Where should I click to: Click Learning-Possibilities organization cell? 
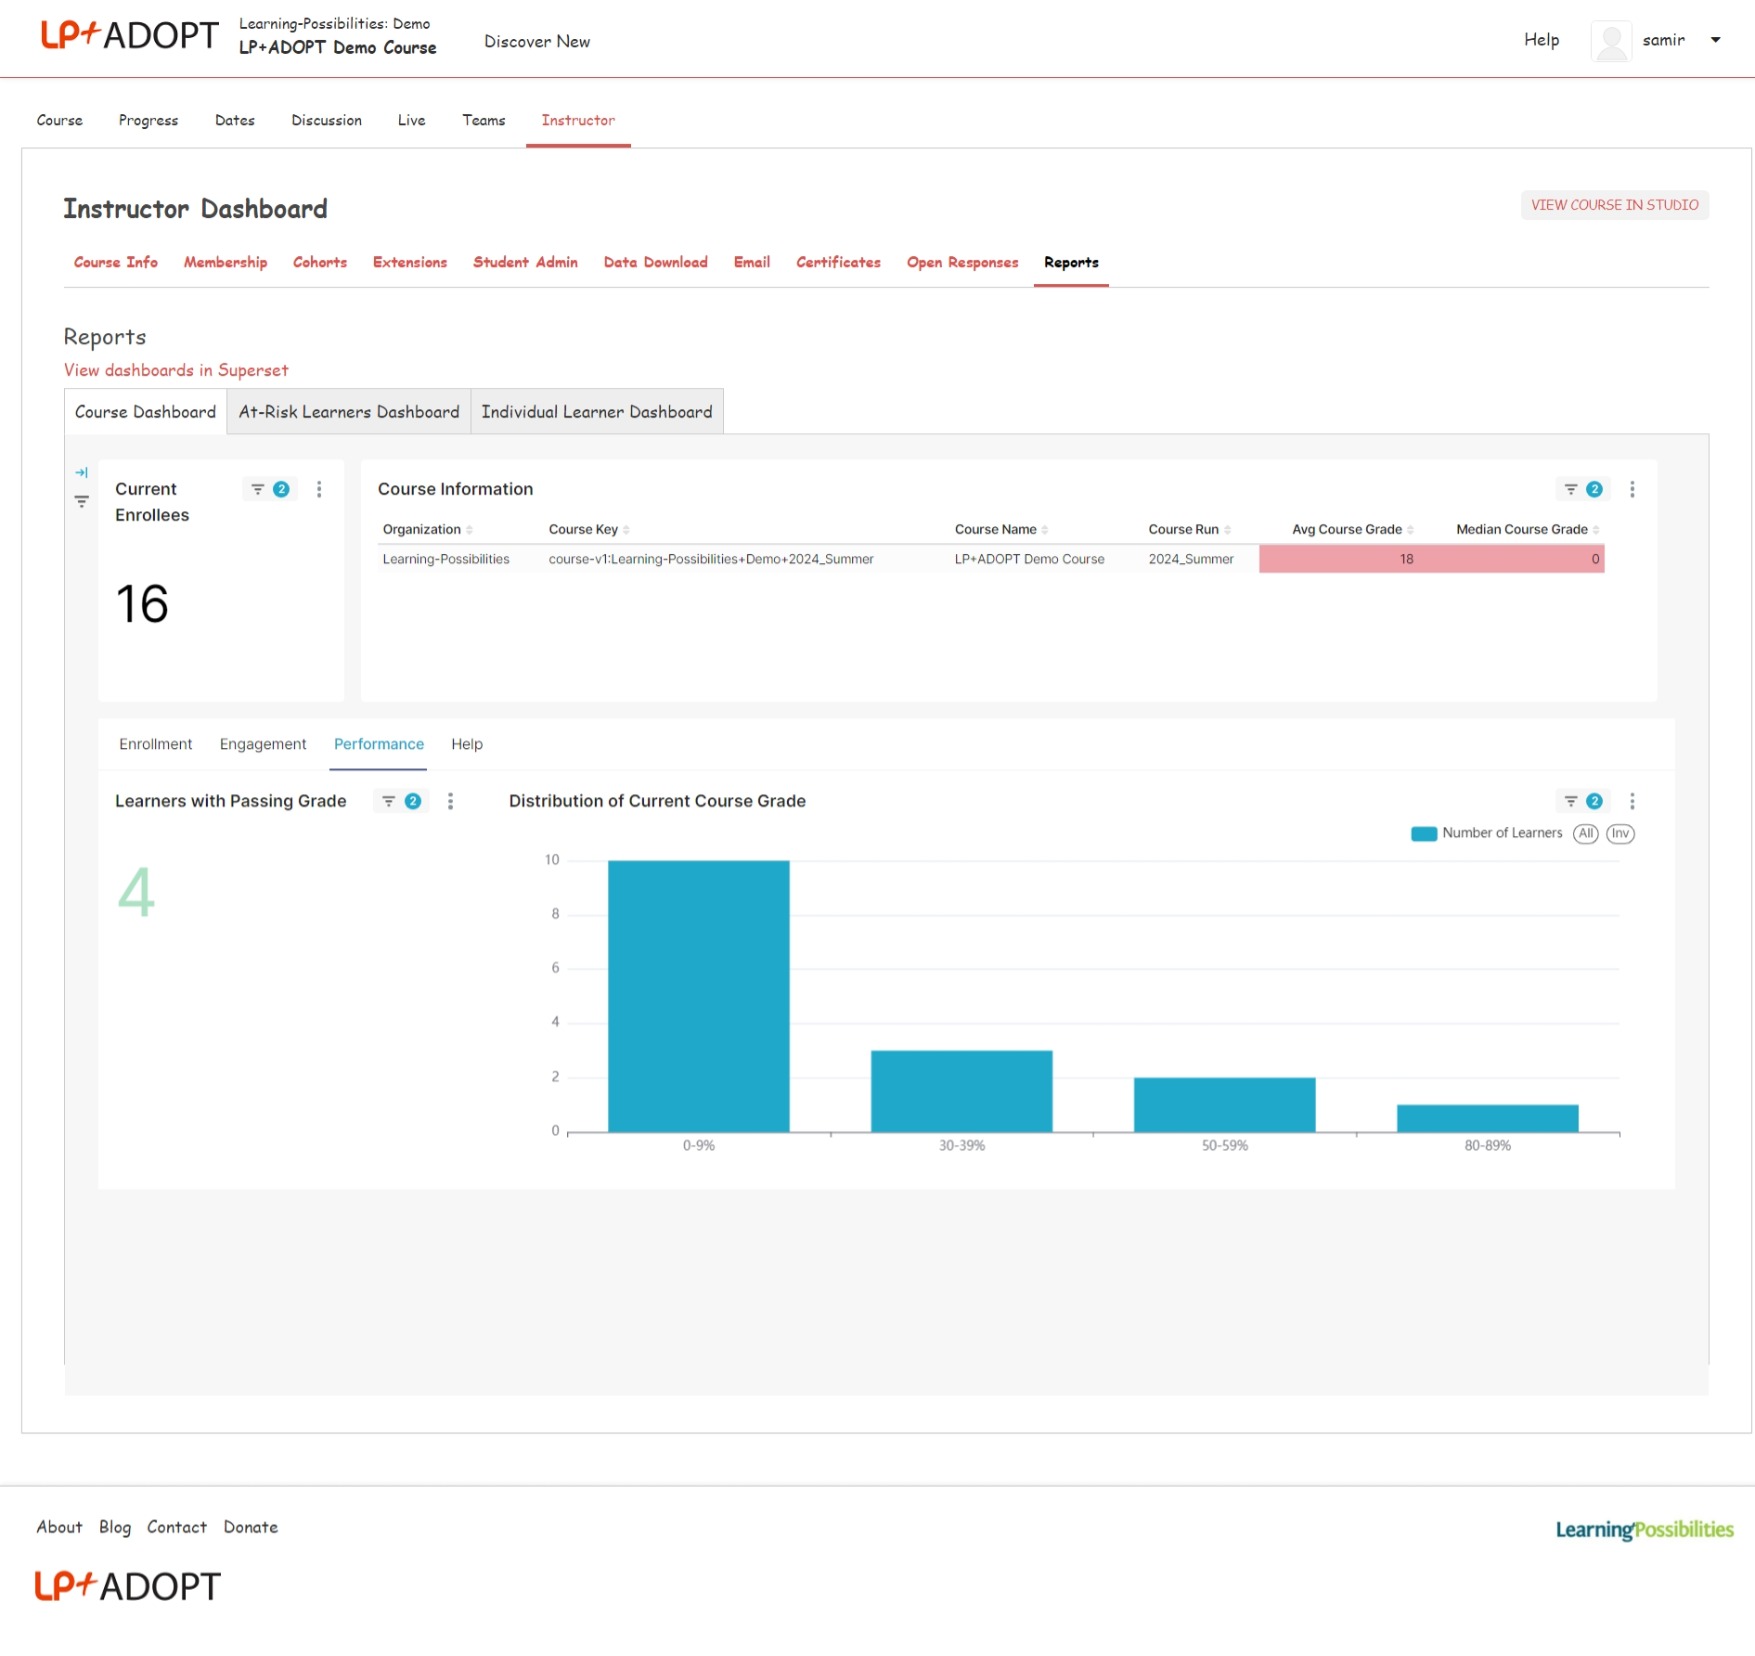coord(446,559)
